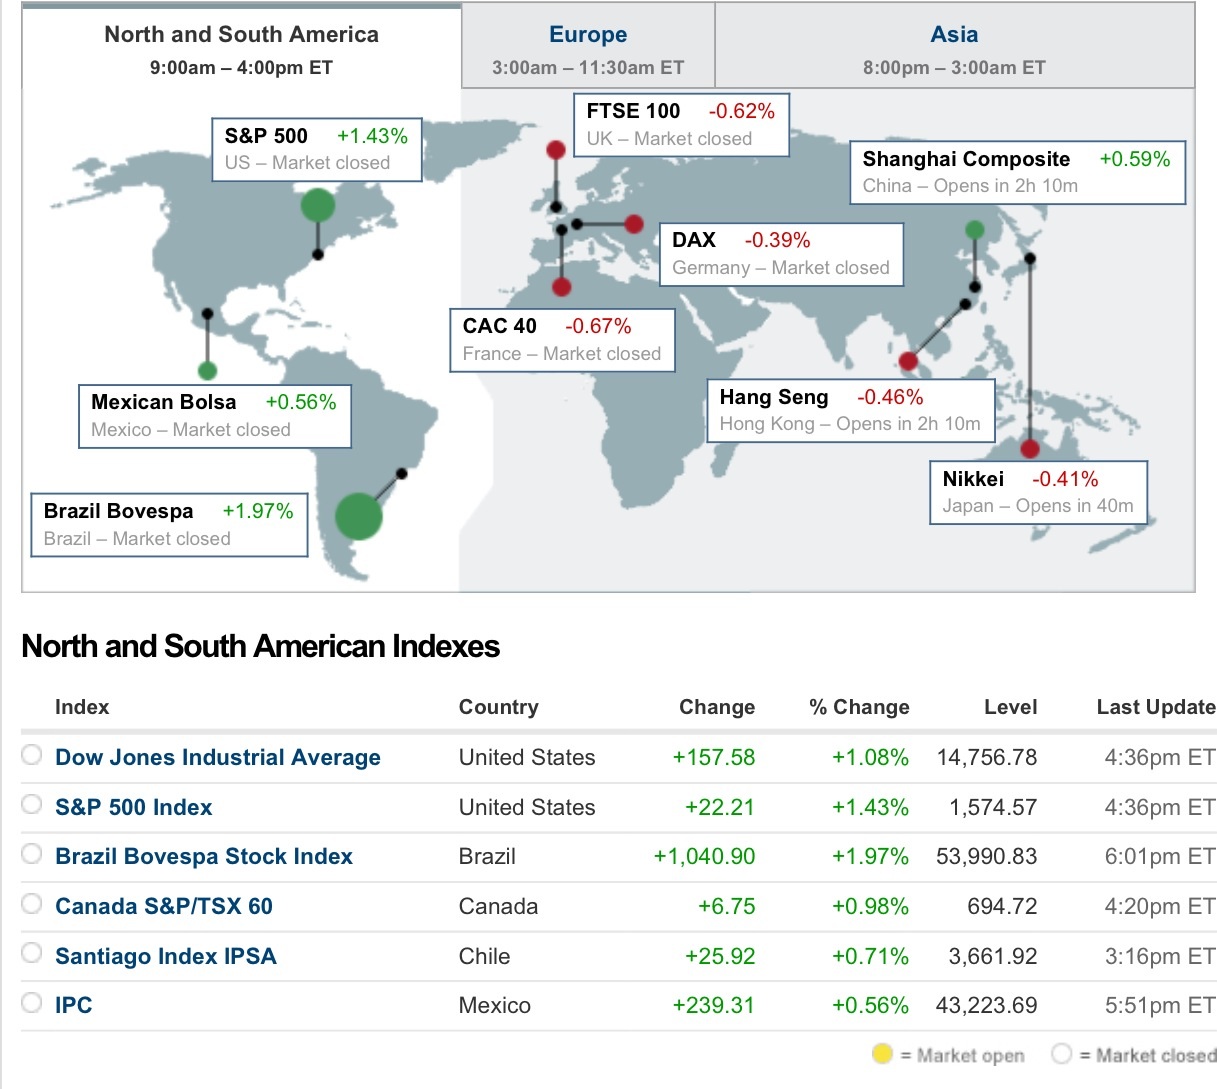This screenshot has width=1217, height=1089.
Task: Open the Shanghai Composite map callout
Action: 1017,172
